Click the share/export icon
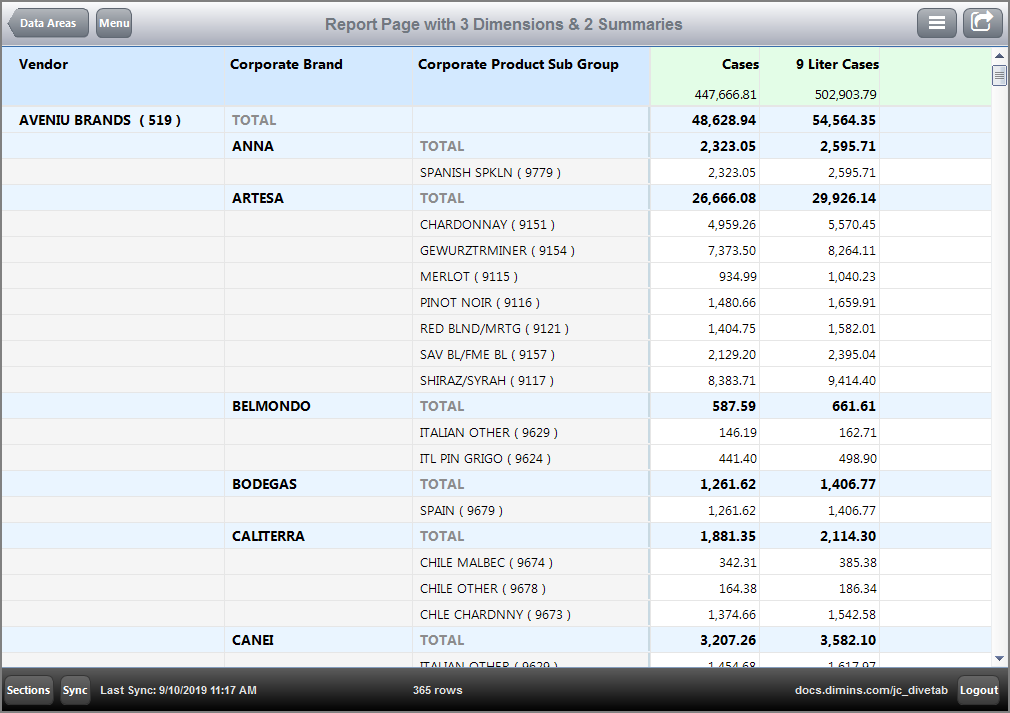This screenshot has height=713, width=1010. click(x=982, y=23)
